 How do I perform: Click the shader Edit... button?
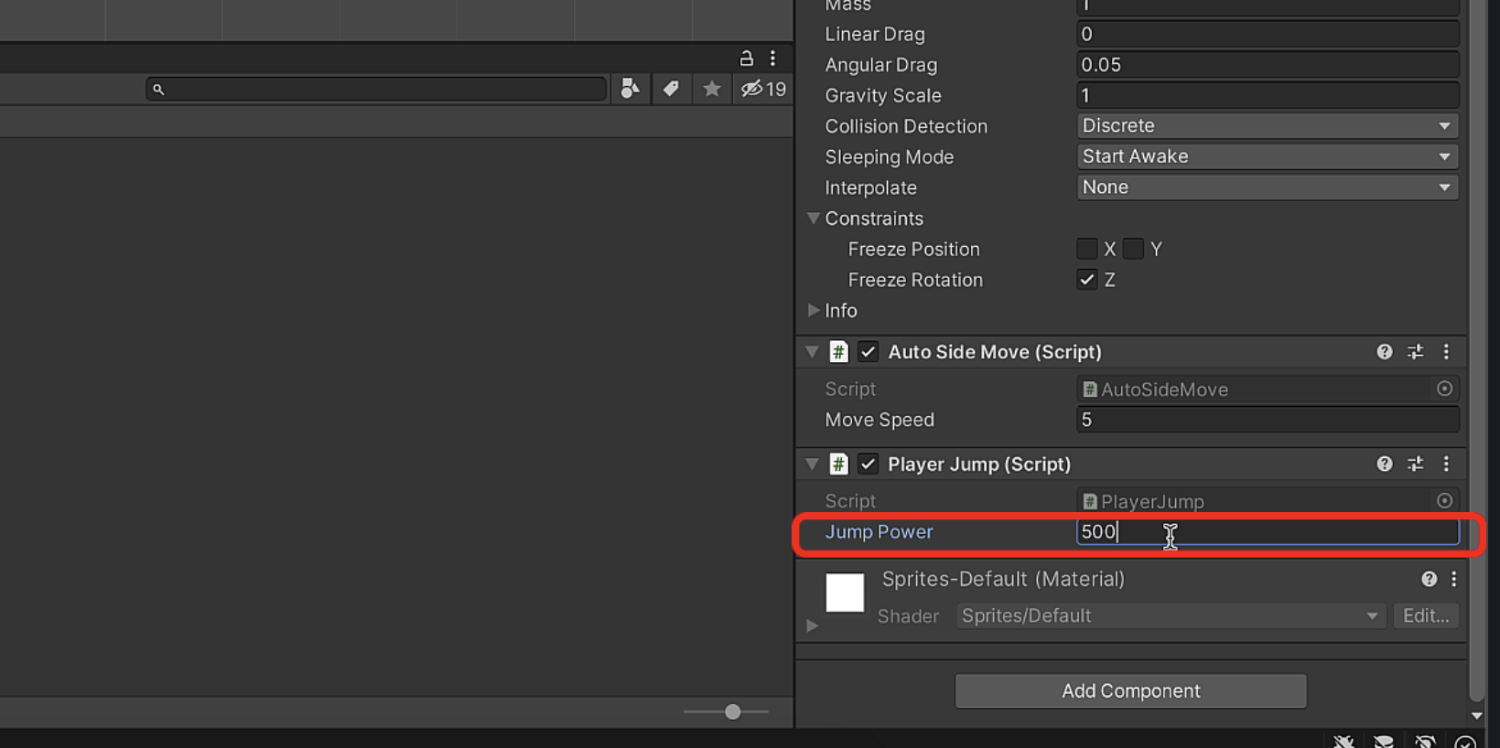click(x=1426, y=616)
